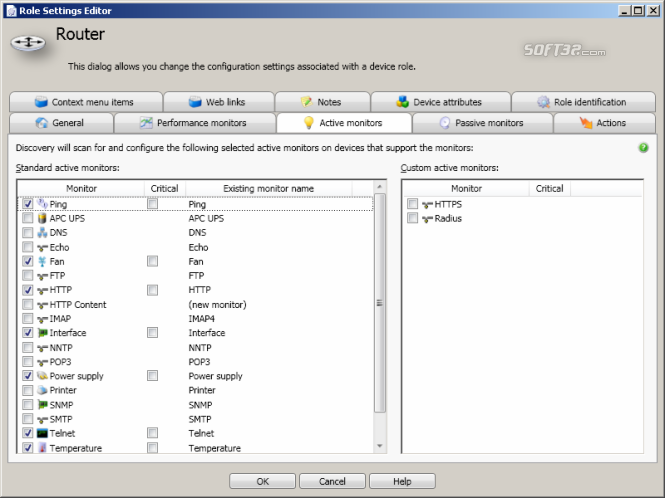Click the Telnet terminal icon
Viewport: 665px width, 498px height.
pos(42,433)
